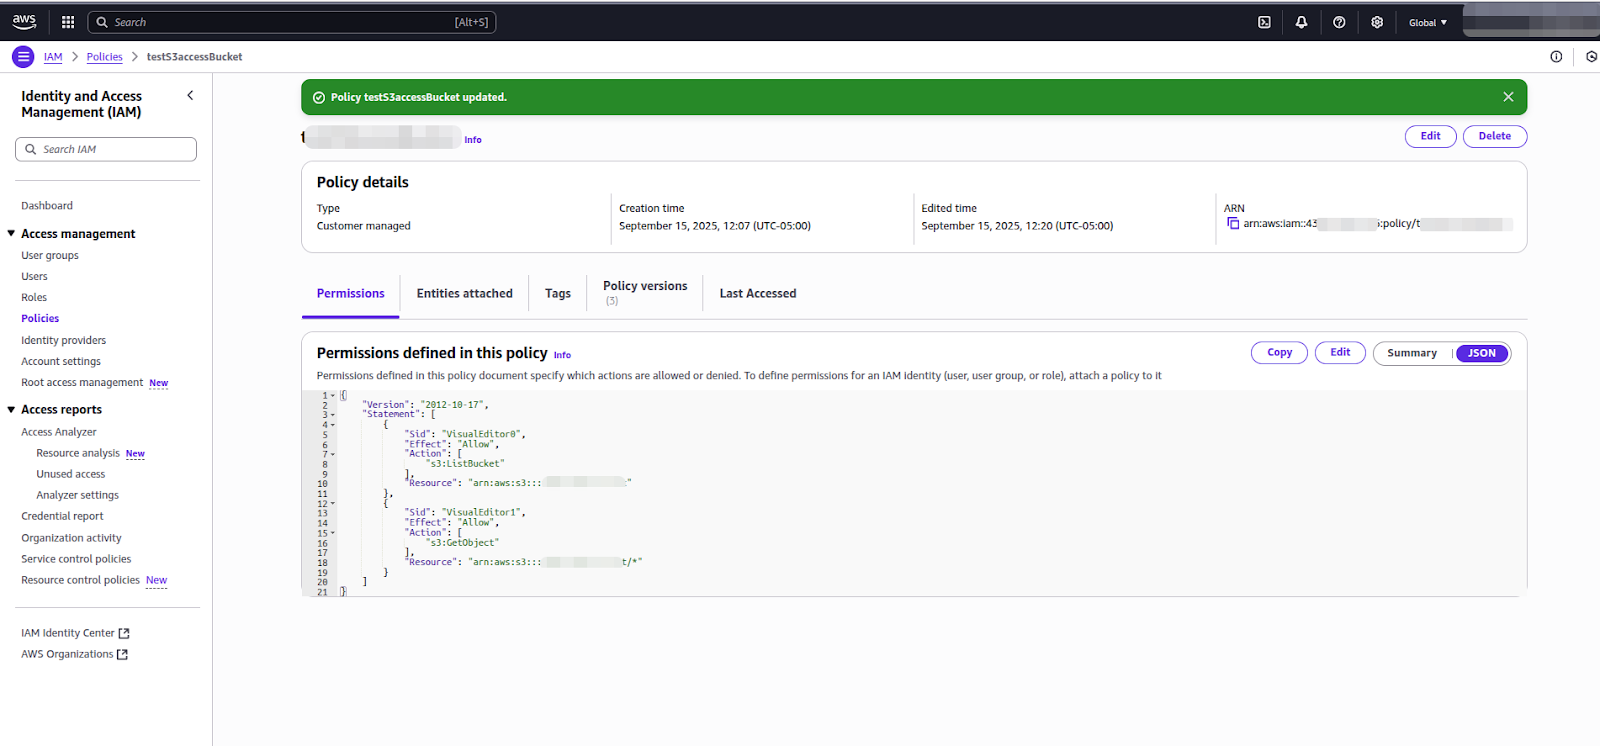Switch to the Entities attached tab
1600x746 pixels.
[x=464, y=294]
